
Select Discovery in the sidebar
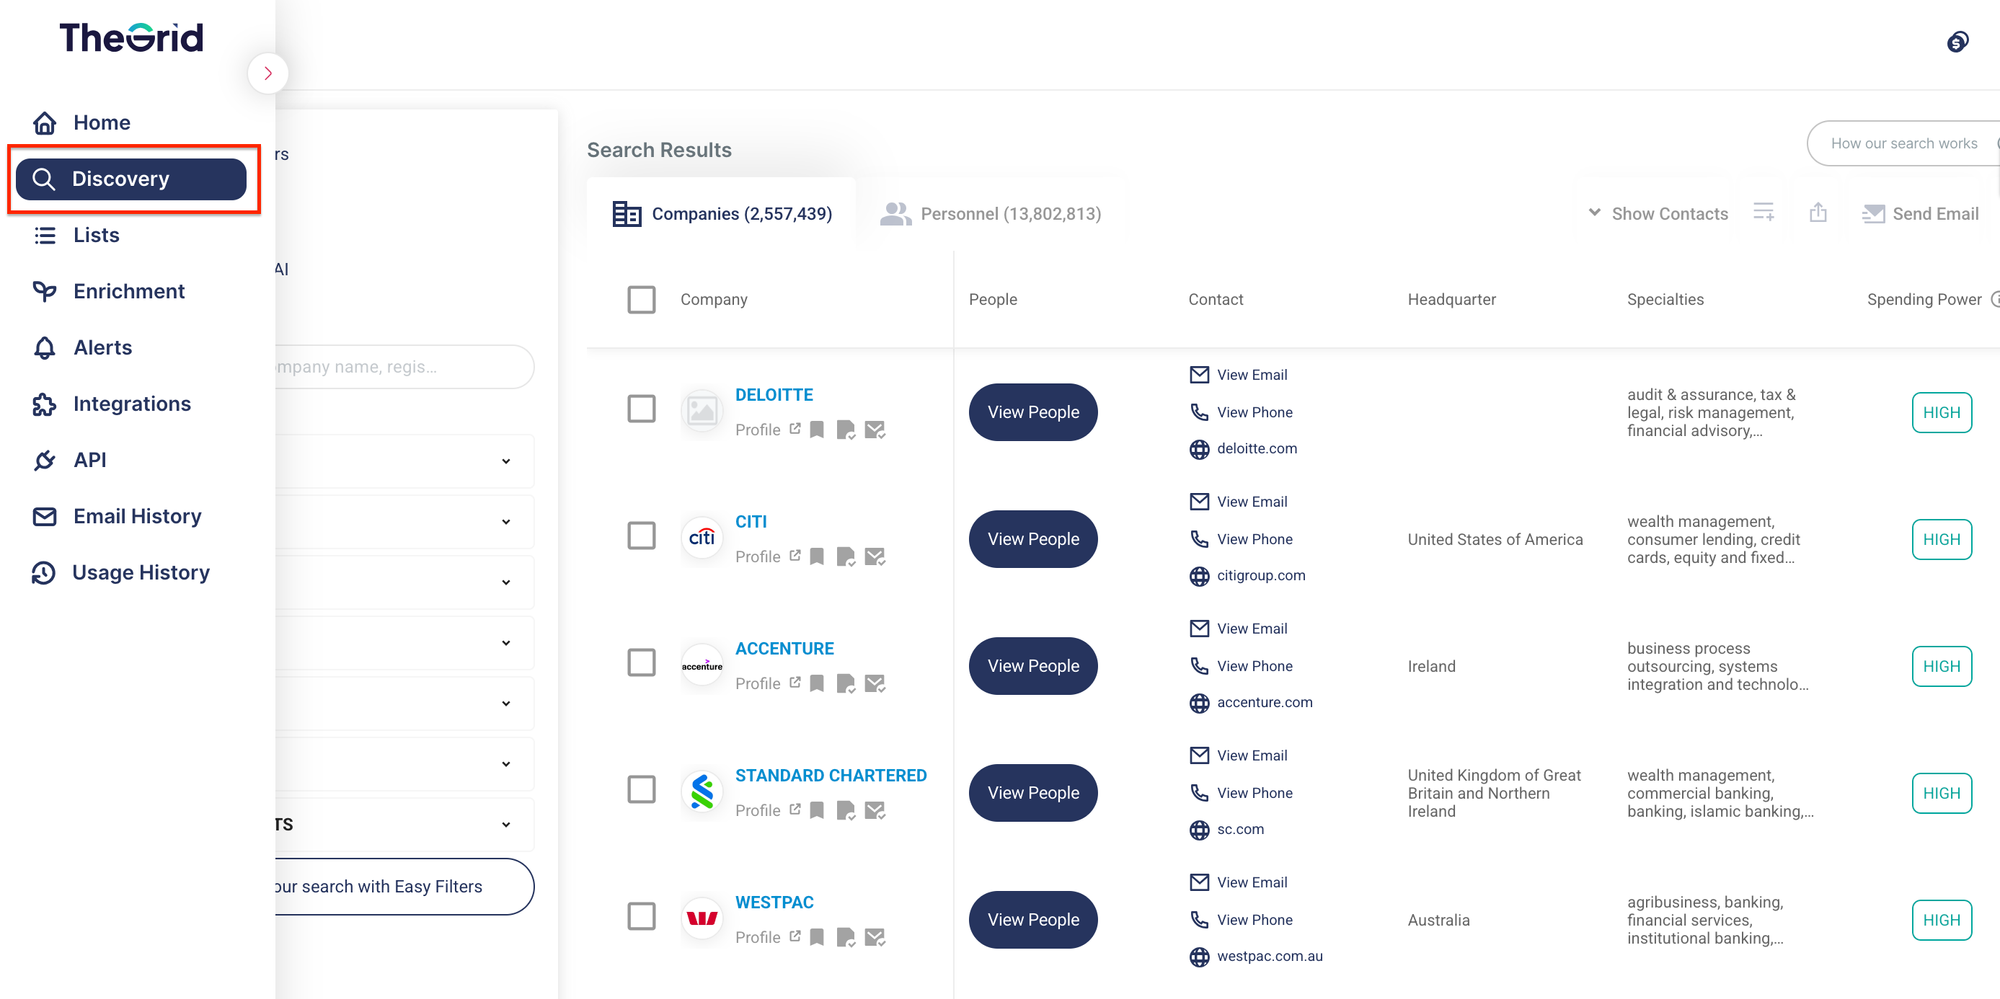(131, 179)
